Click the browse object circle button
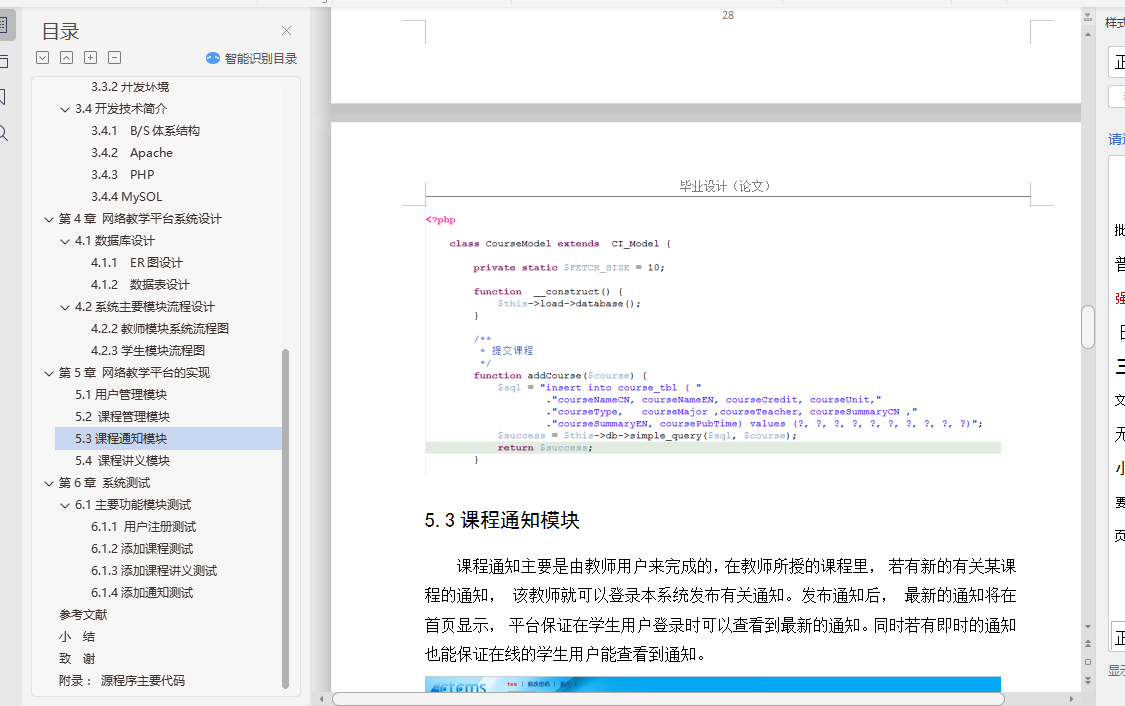 [1088, 662]
